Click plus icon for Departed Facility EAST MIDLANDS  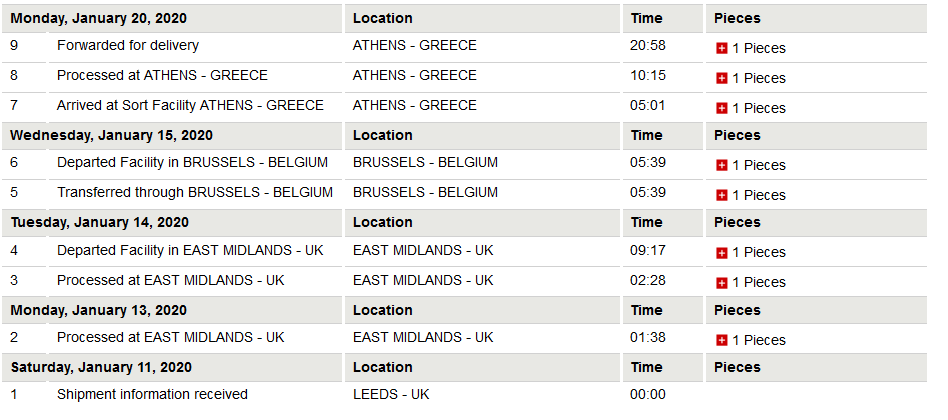tap(721, 253)
